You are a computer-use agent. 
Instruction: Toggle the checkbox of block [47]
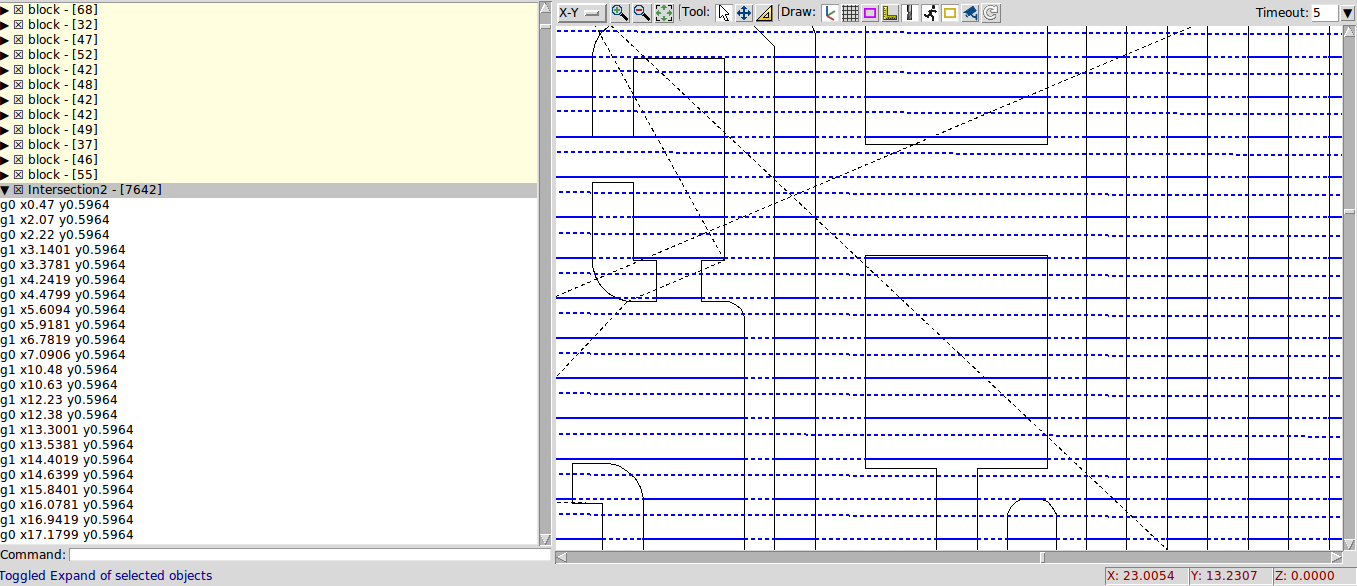pyautogui.click(x=19, y=39)
